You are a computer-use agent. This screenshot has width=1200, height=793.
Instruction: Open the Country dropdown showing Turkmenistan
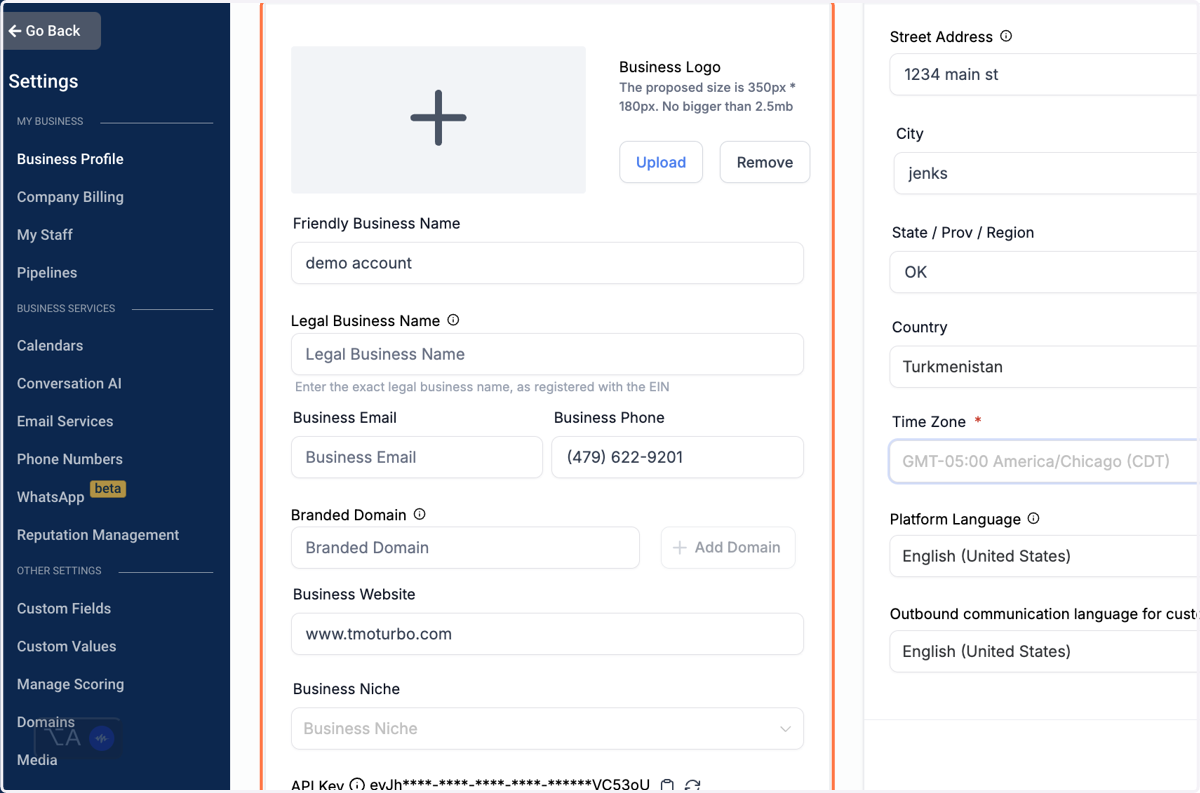1044,367
